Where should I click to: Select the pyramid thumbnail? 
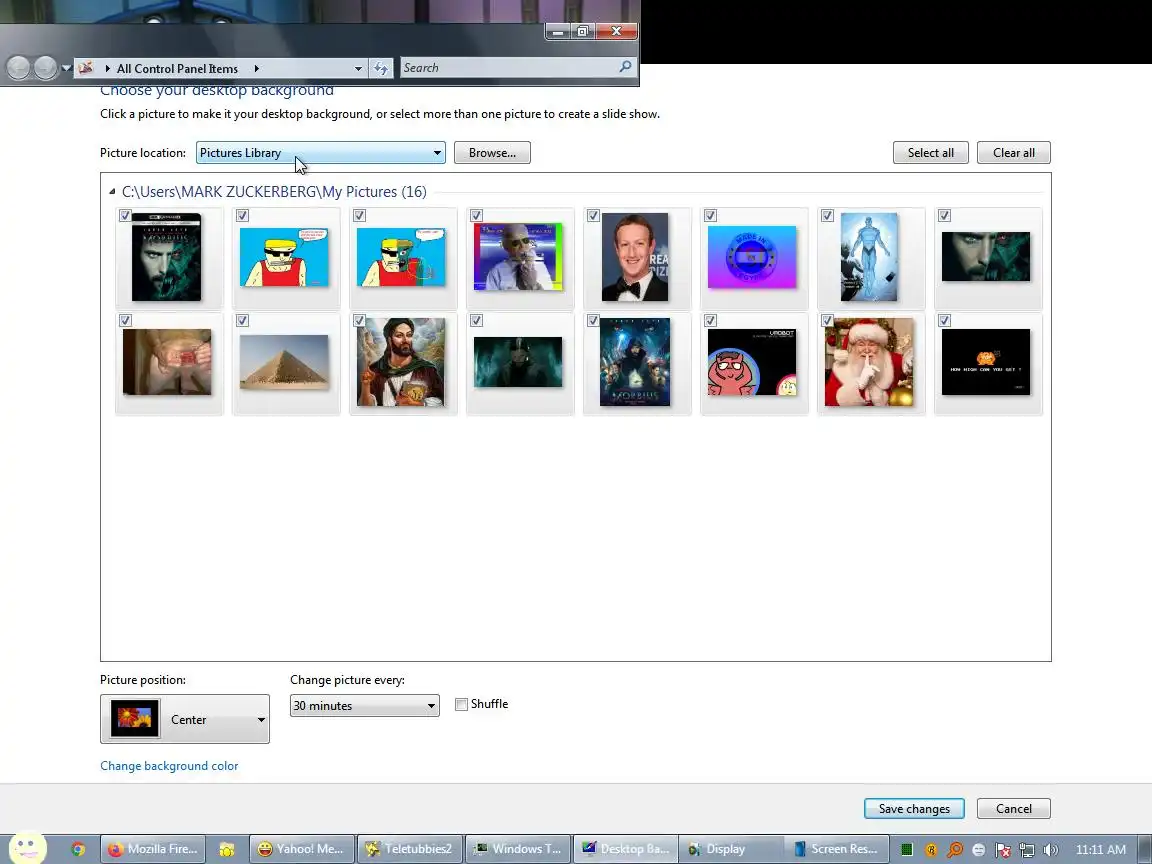284,362
